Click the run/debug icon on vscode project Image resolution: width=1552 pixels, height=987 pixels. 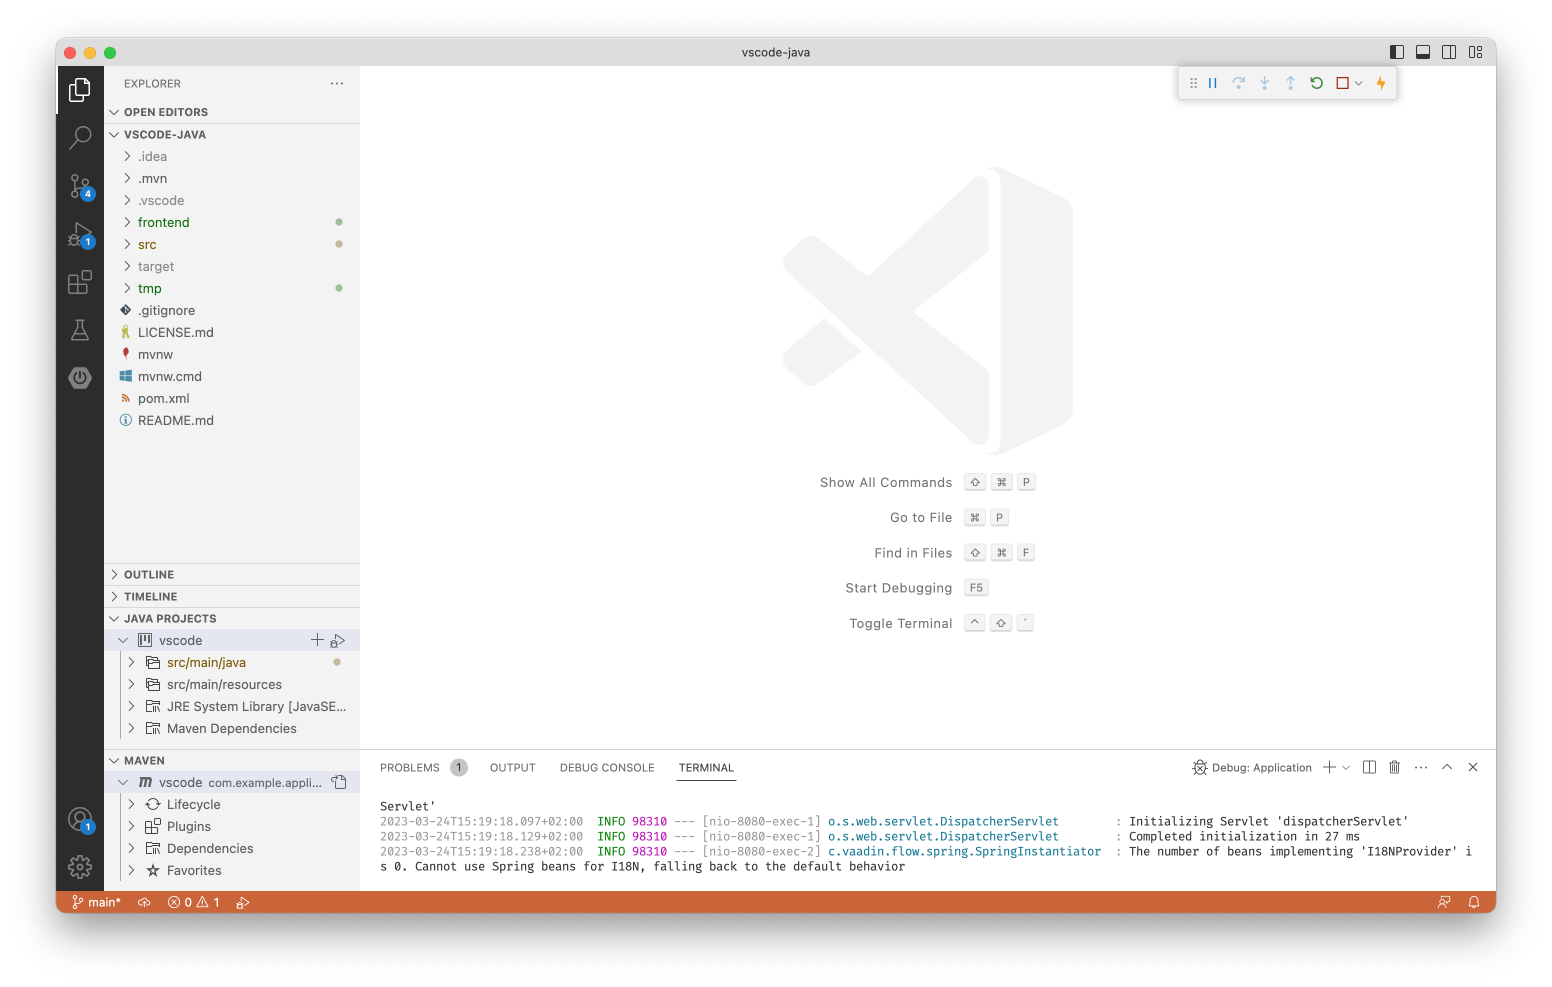338,640
